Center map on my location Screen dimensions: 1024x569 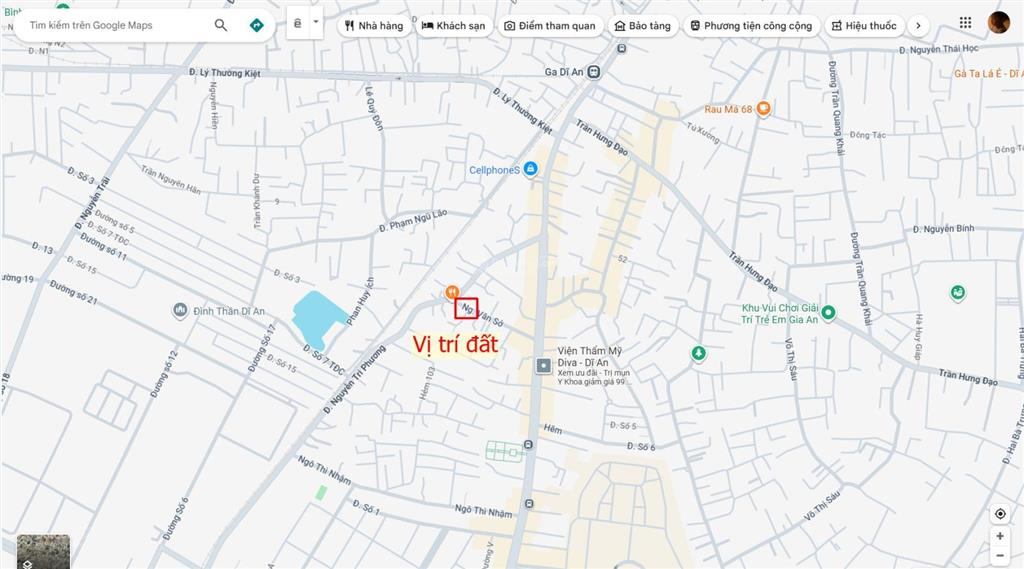pos(1000,514)
